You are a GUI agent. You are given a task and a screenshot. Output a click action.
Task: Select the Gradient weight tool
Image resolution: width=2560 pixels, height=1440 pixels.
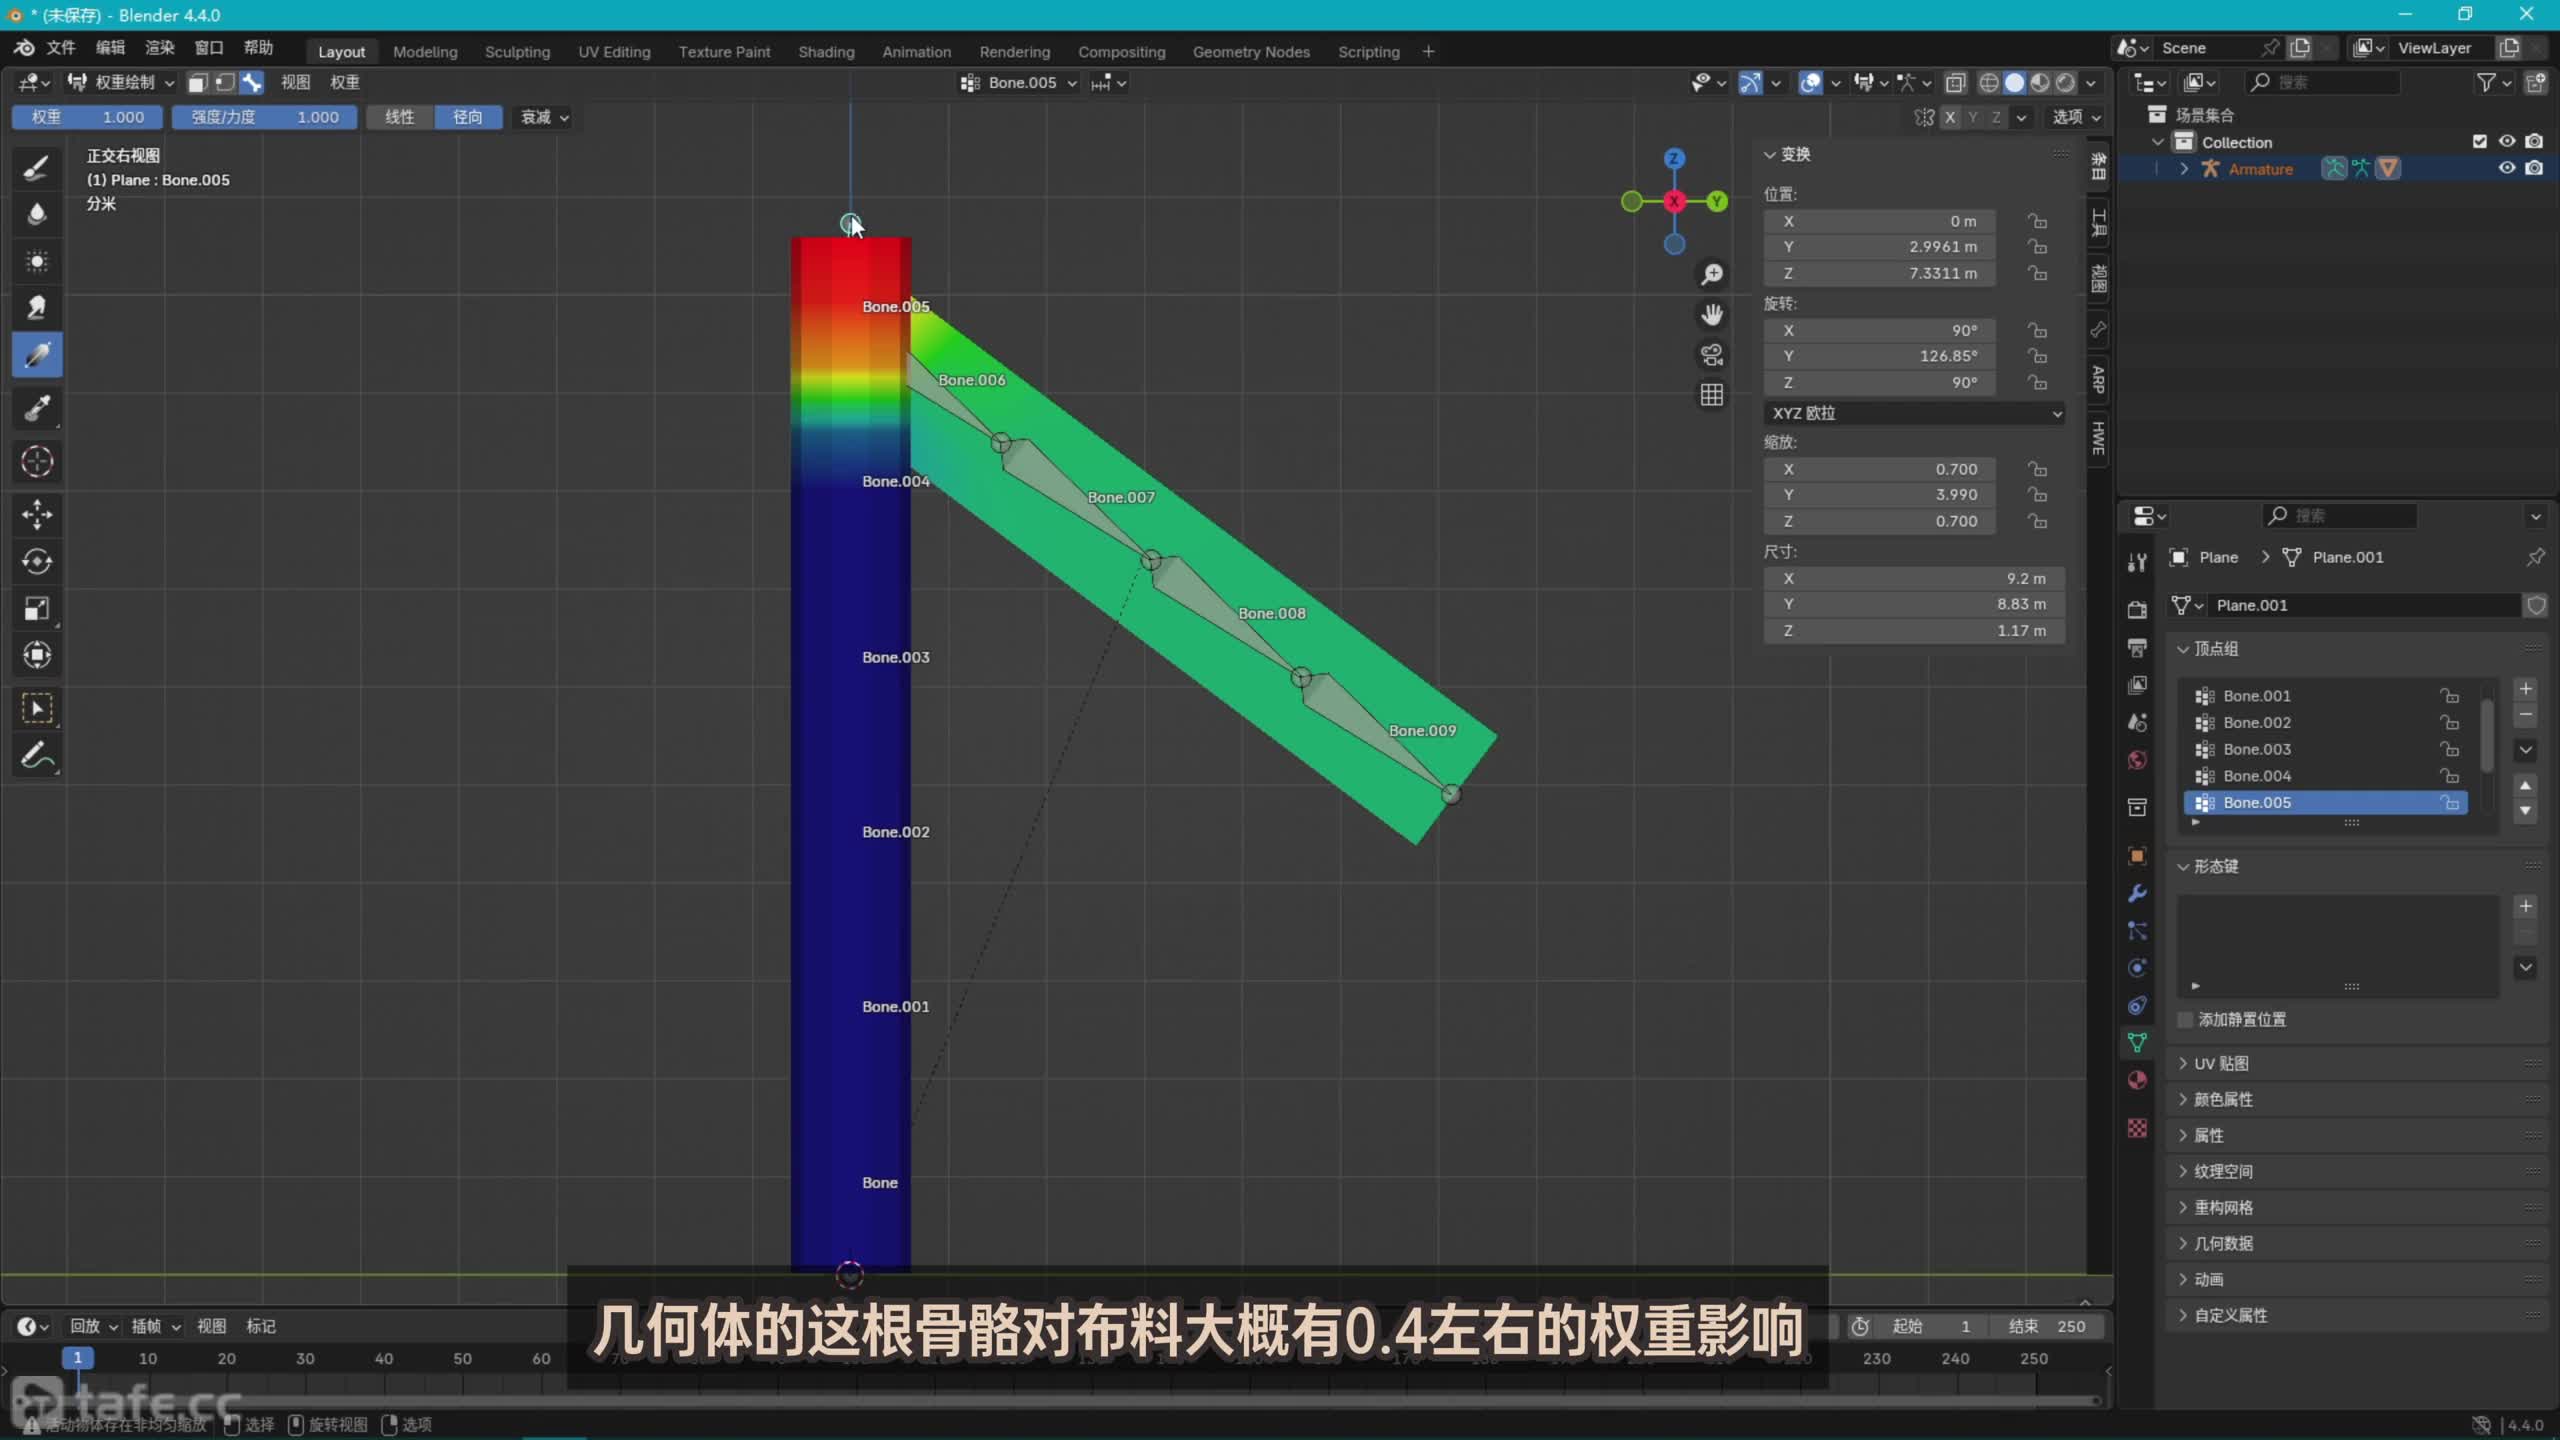37,355
